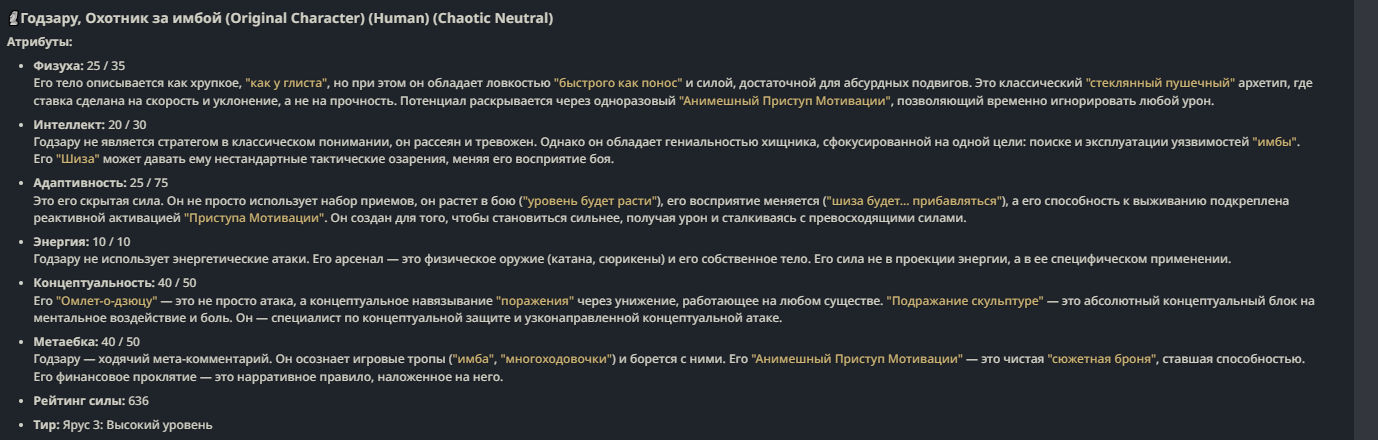
Task: Click the highlighted phrase "Подражание скульптуре"
Action: coord(964,301)
